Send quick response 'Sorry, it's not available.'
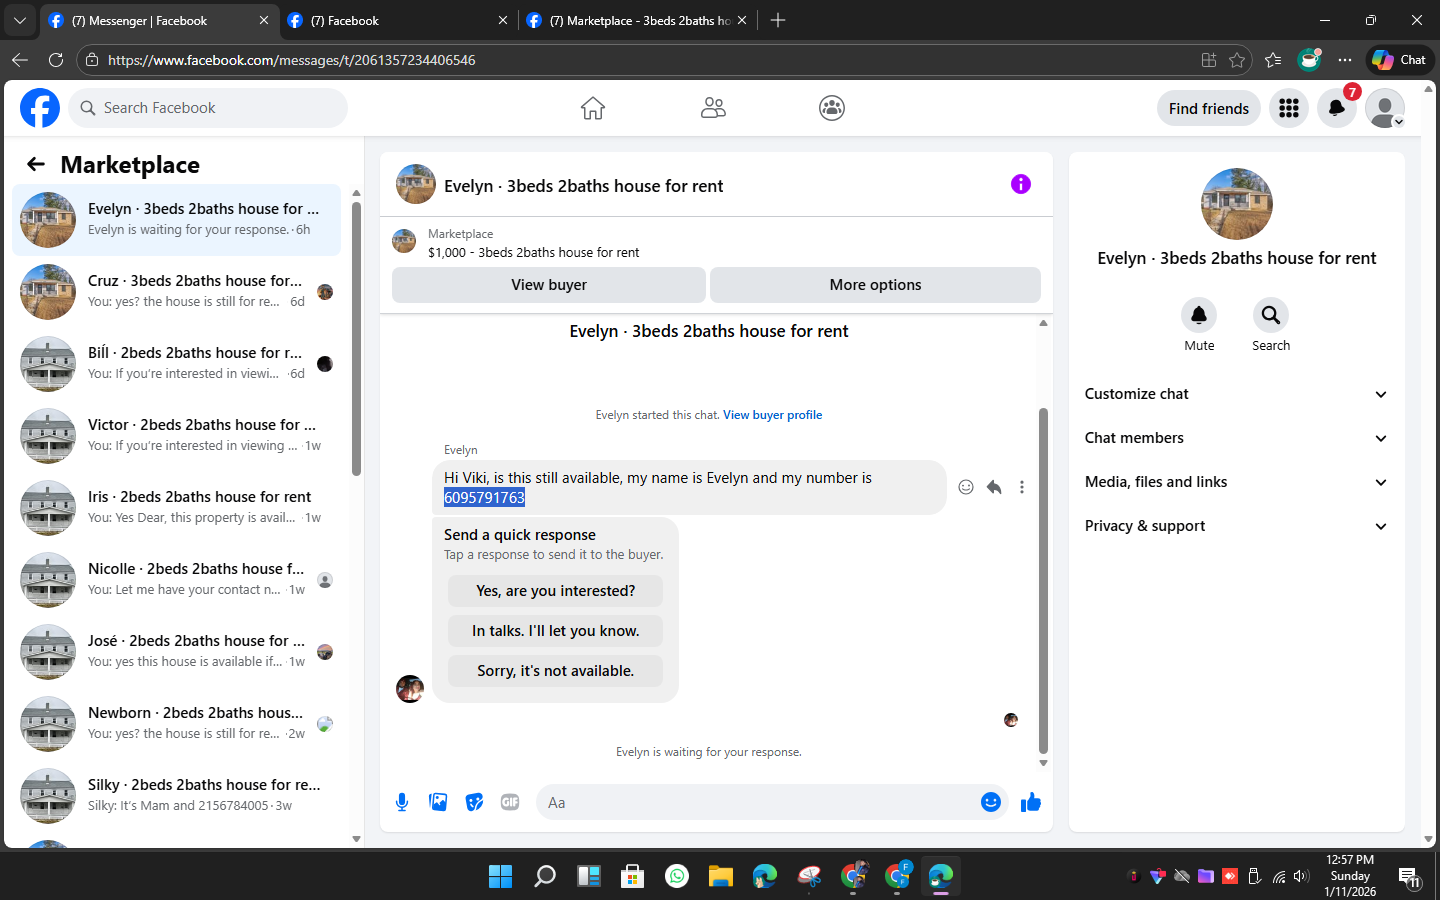Viewport: 1440px width, 900px height. (555, 671)
